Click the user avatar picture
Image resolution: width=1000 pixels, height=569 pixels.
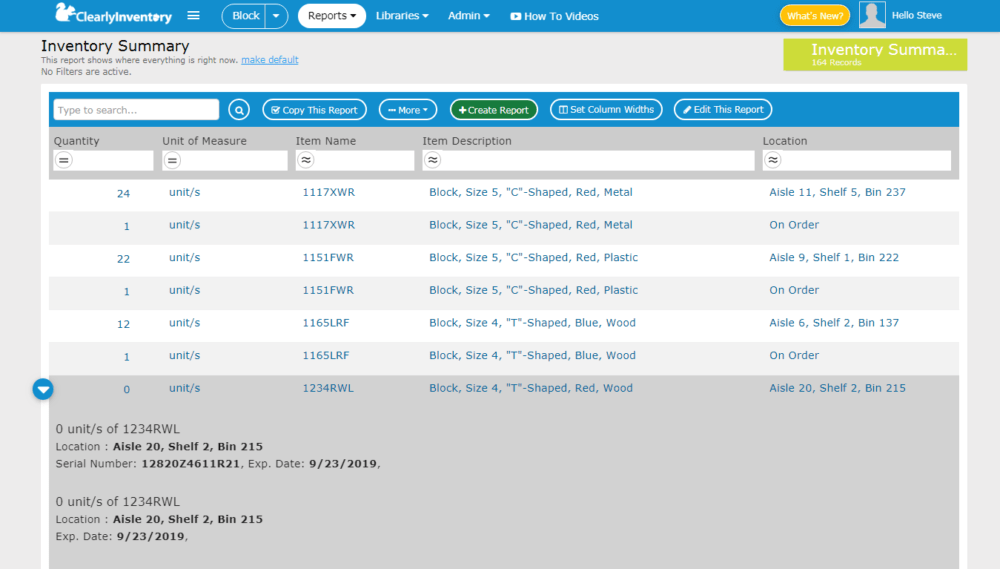872,15
